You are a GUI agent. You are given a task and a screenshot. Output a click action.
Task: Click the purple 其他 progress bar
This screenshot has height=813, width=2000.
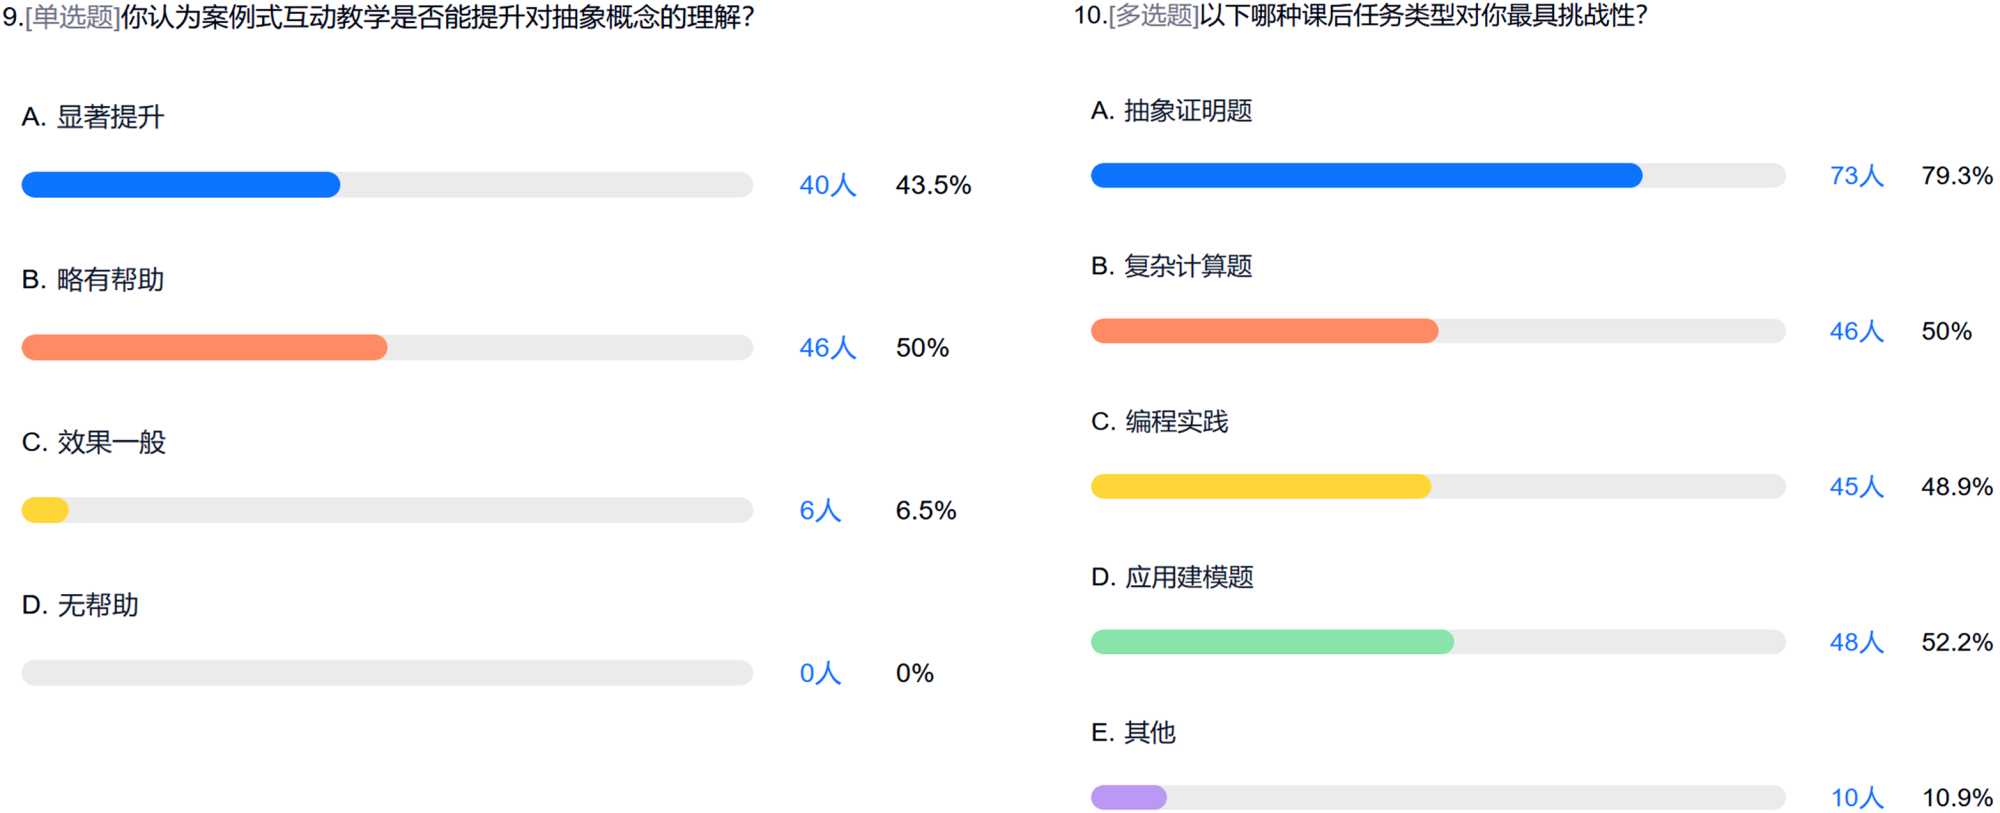[x=1129, y=798]
